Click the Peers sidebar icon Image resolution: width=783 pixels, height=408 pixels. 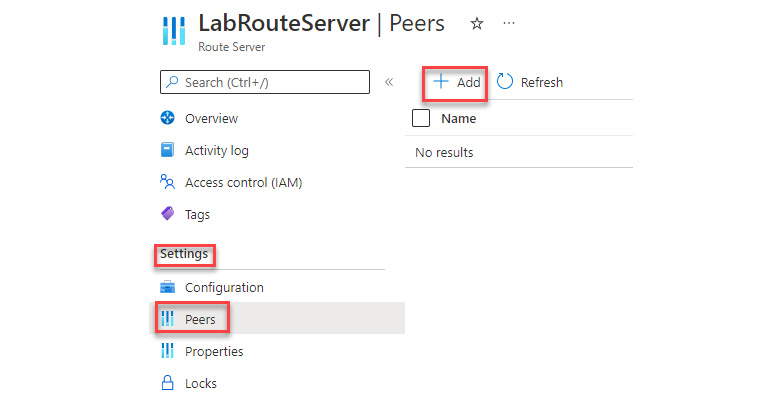point(167,319)
